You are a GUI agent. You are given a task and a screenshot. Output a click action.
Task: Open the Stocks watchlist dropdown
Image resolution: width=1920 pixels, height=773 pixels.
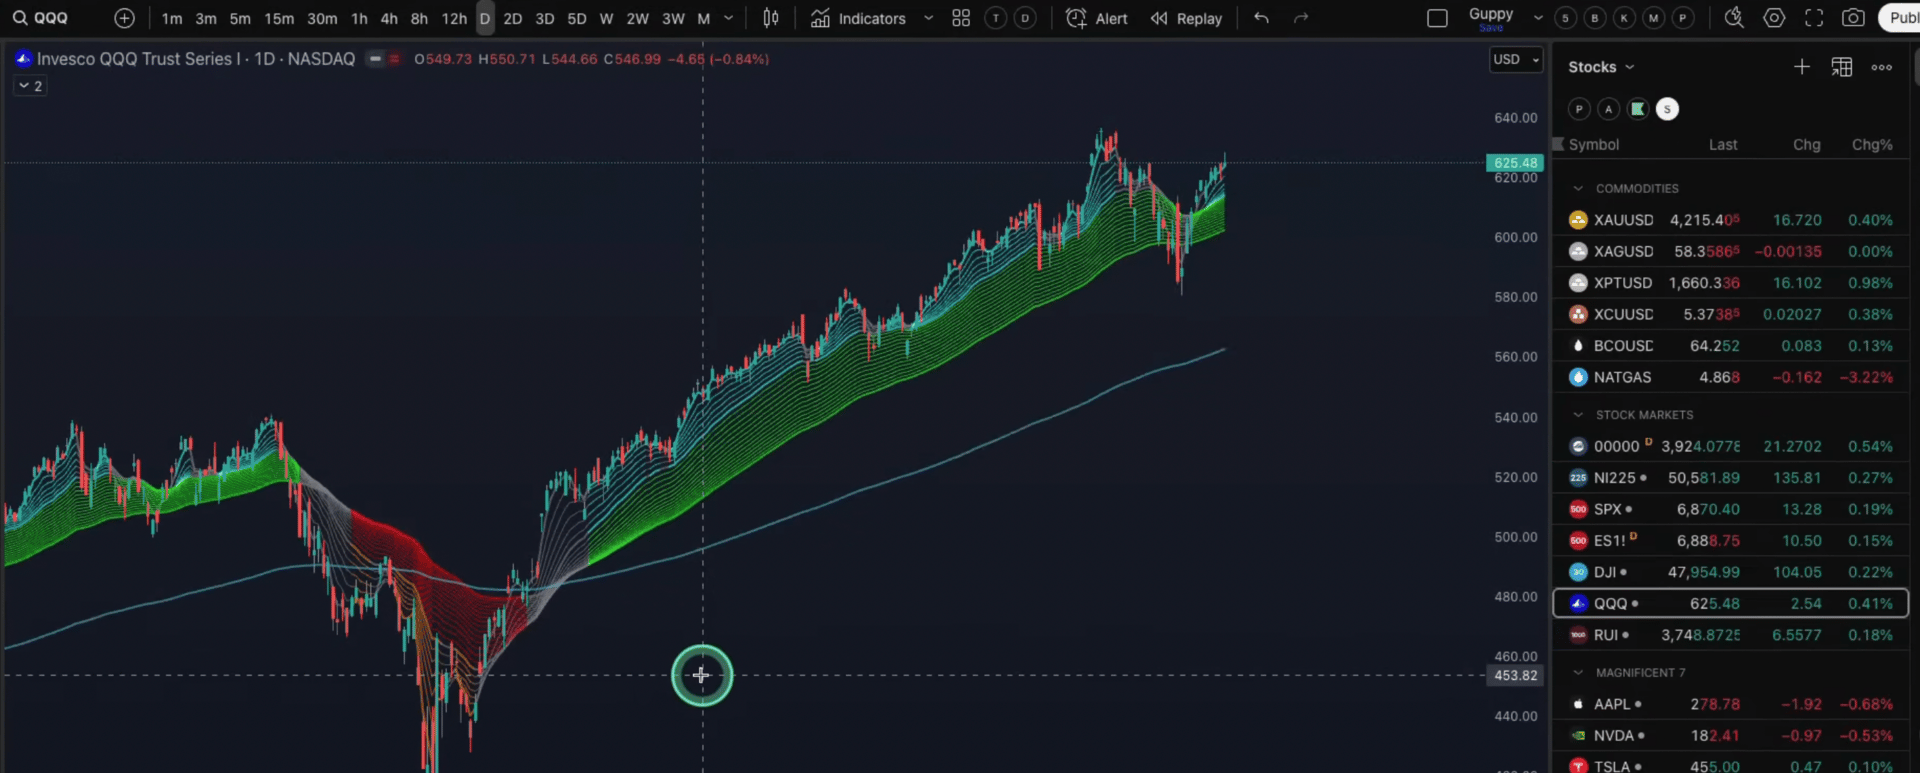tap(1601, 67)
